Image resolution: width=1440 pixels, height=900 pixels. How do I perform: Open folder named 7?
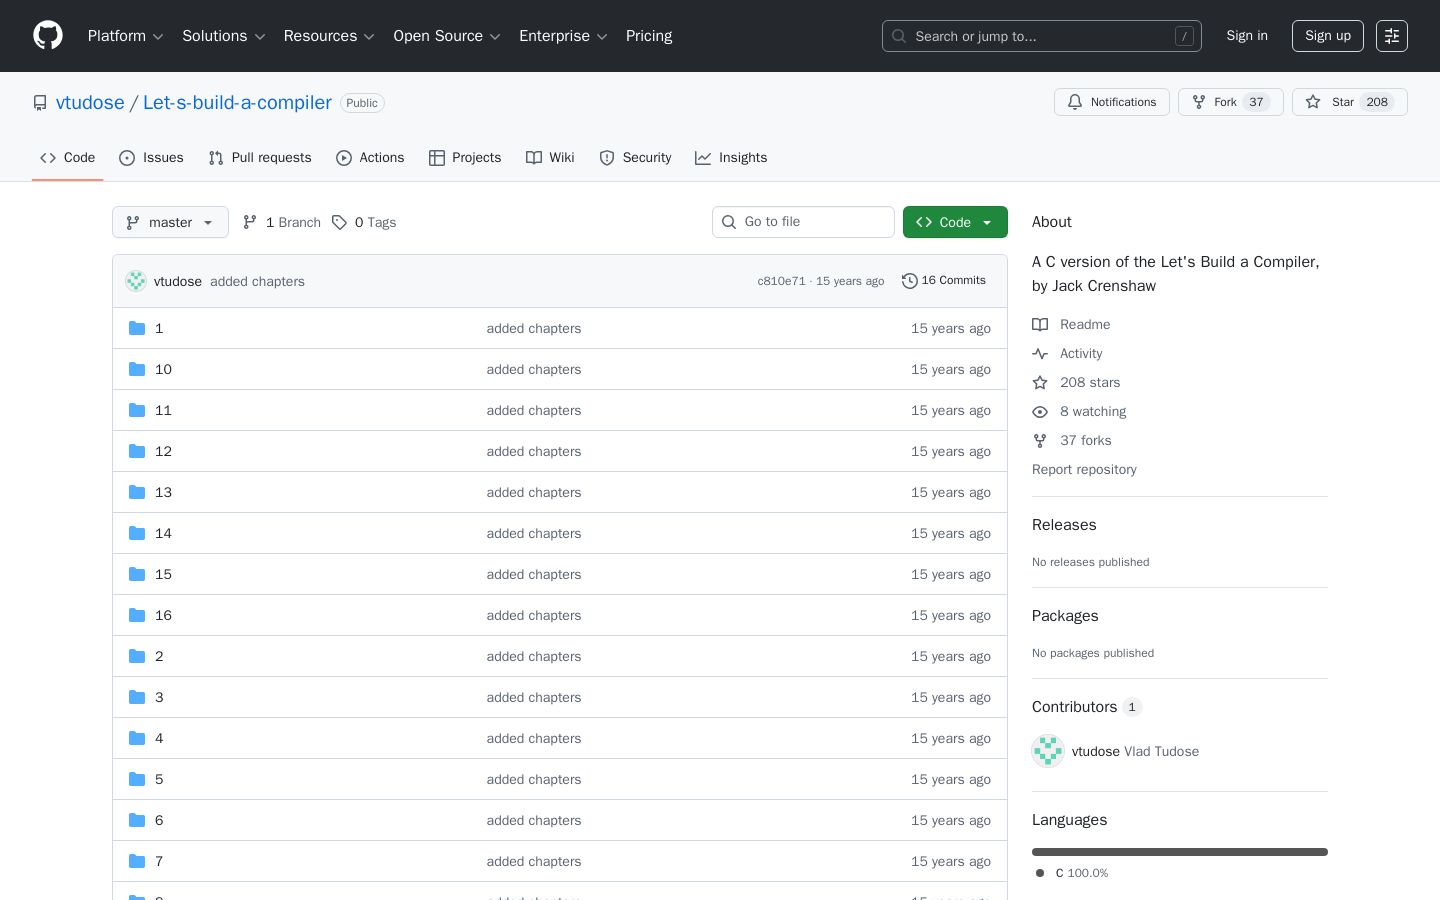point(159,861)
